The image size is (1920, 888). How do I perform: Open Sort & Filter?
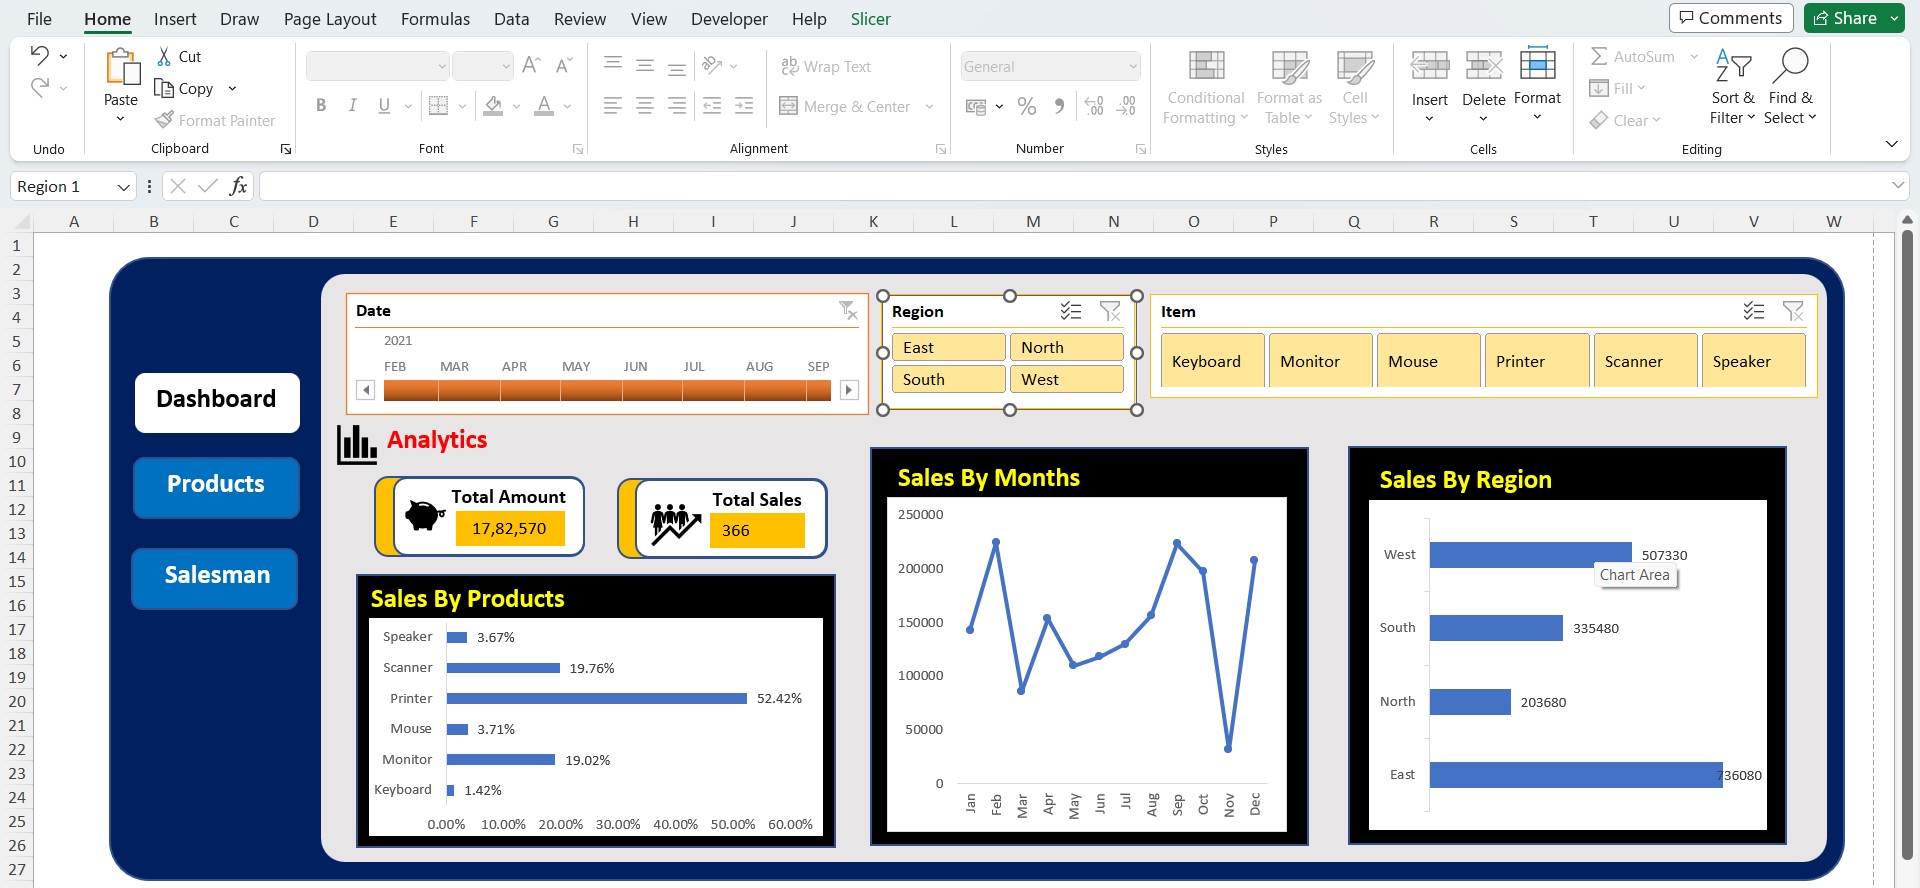1733,88
